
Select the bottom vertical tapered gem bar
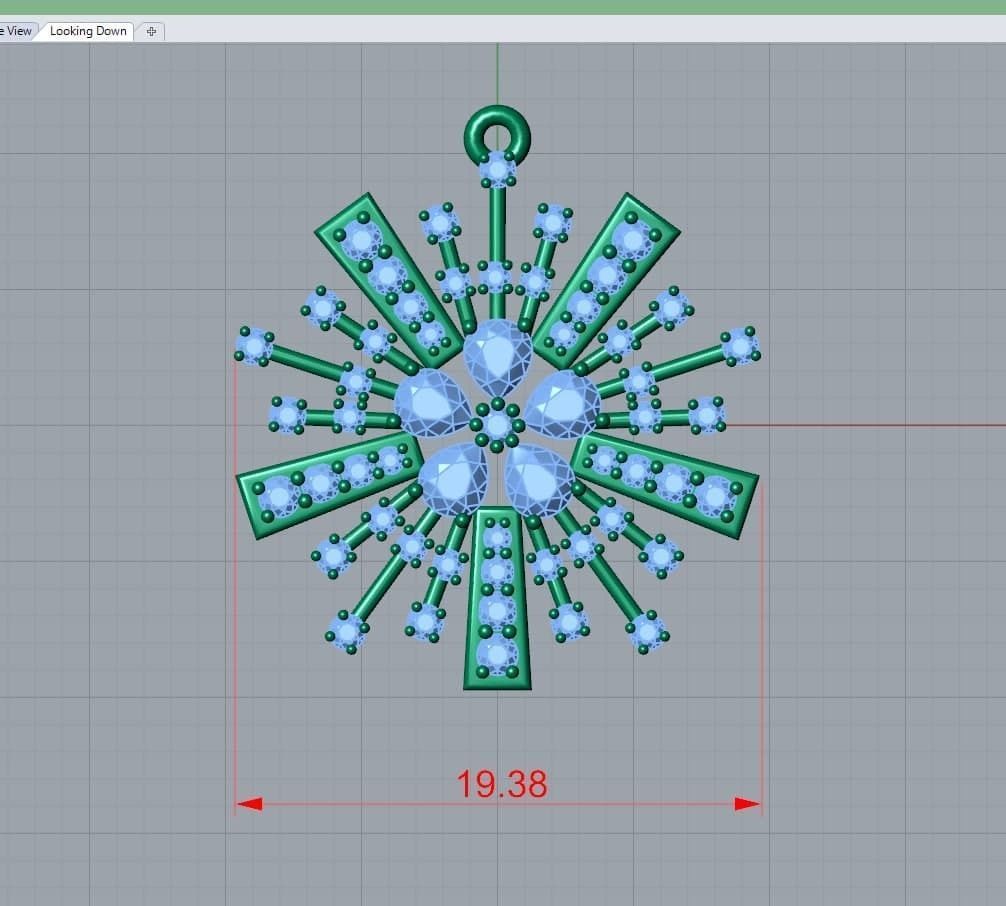498,599
